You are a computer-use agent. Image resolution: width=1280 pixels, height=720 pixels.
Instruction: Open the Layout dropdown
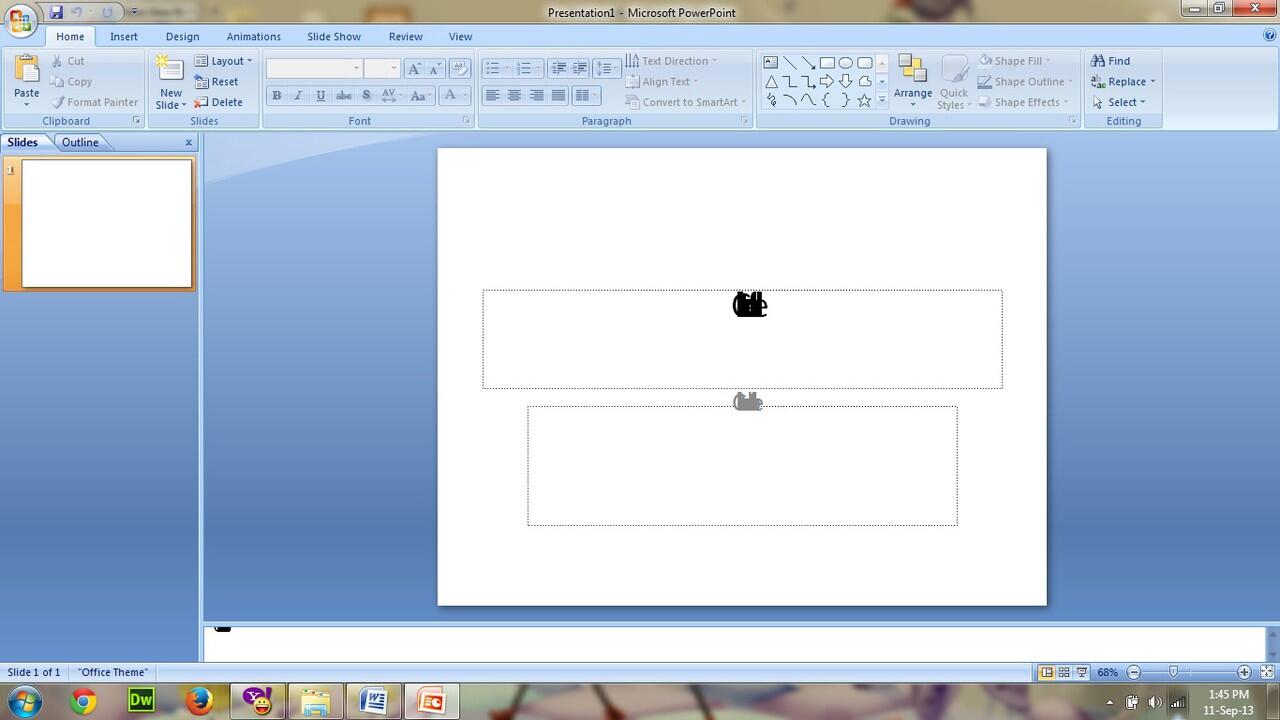[223, 61]
